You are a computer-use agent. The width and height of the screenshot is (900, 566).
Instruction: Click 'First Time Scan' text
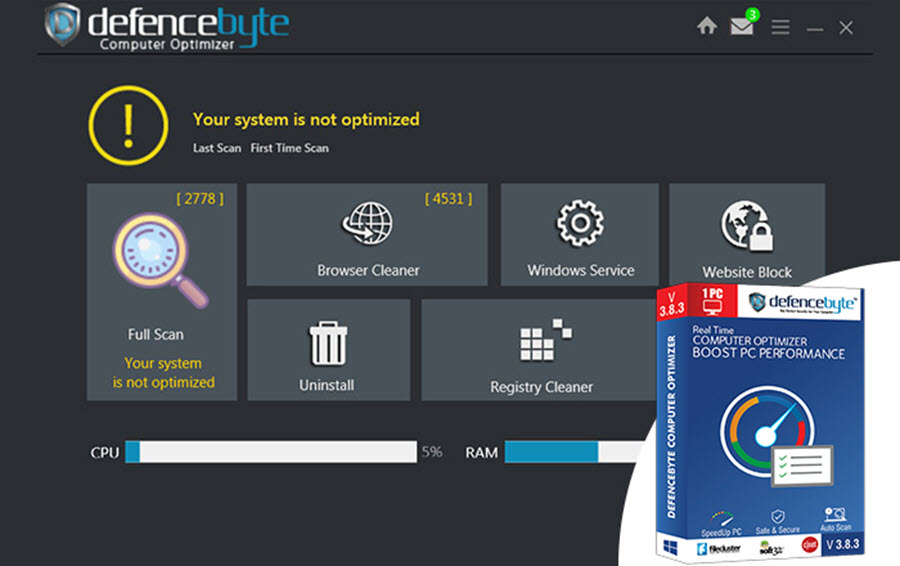289,148
